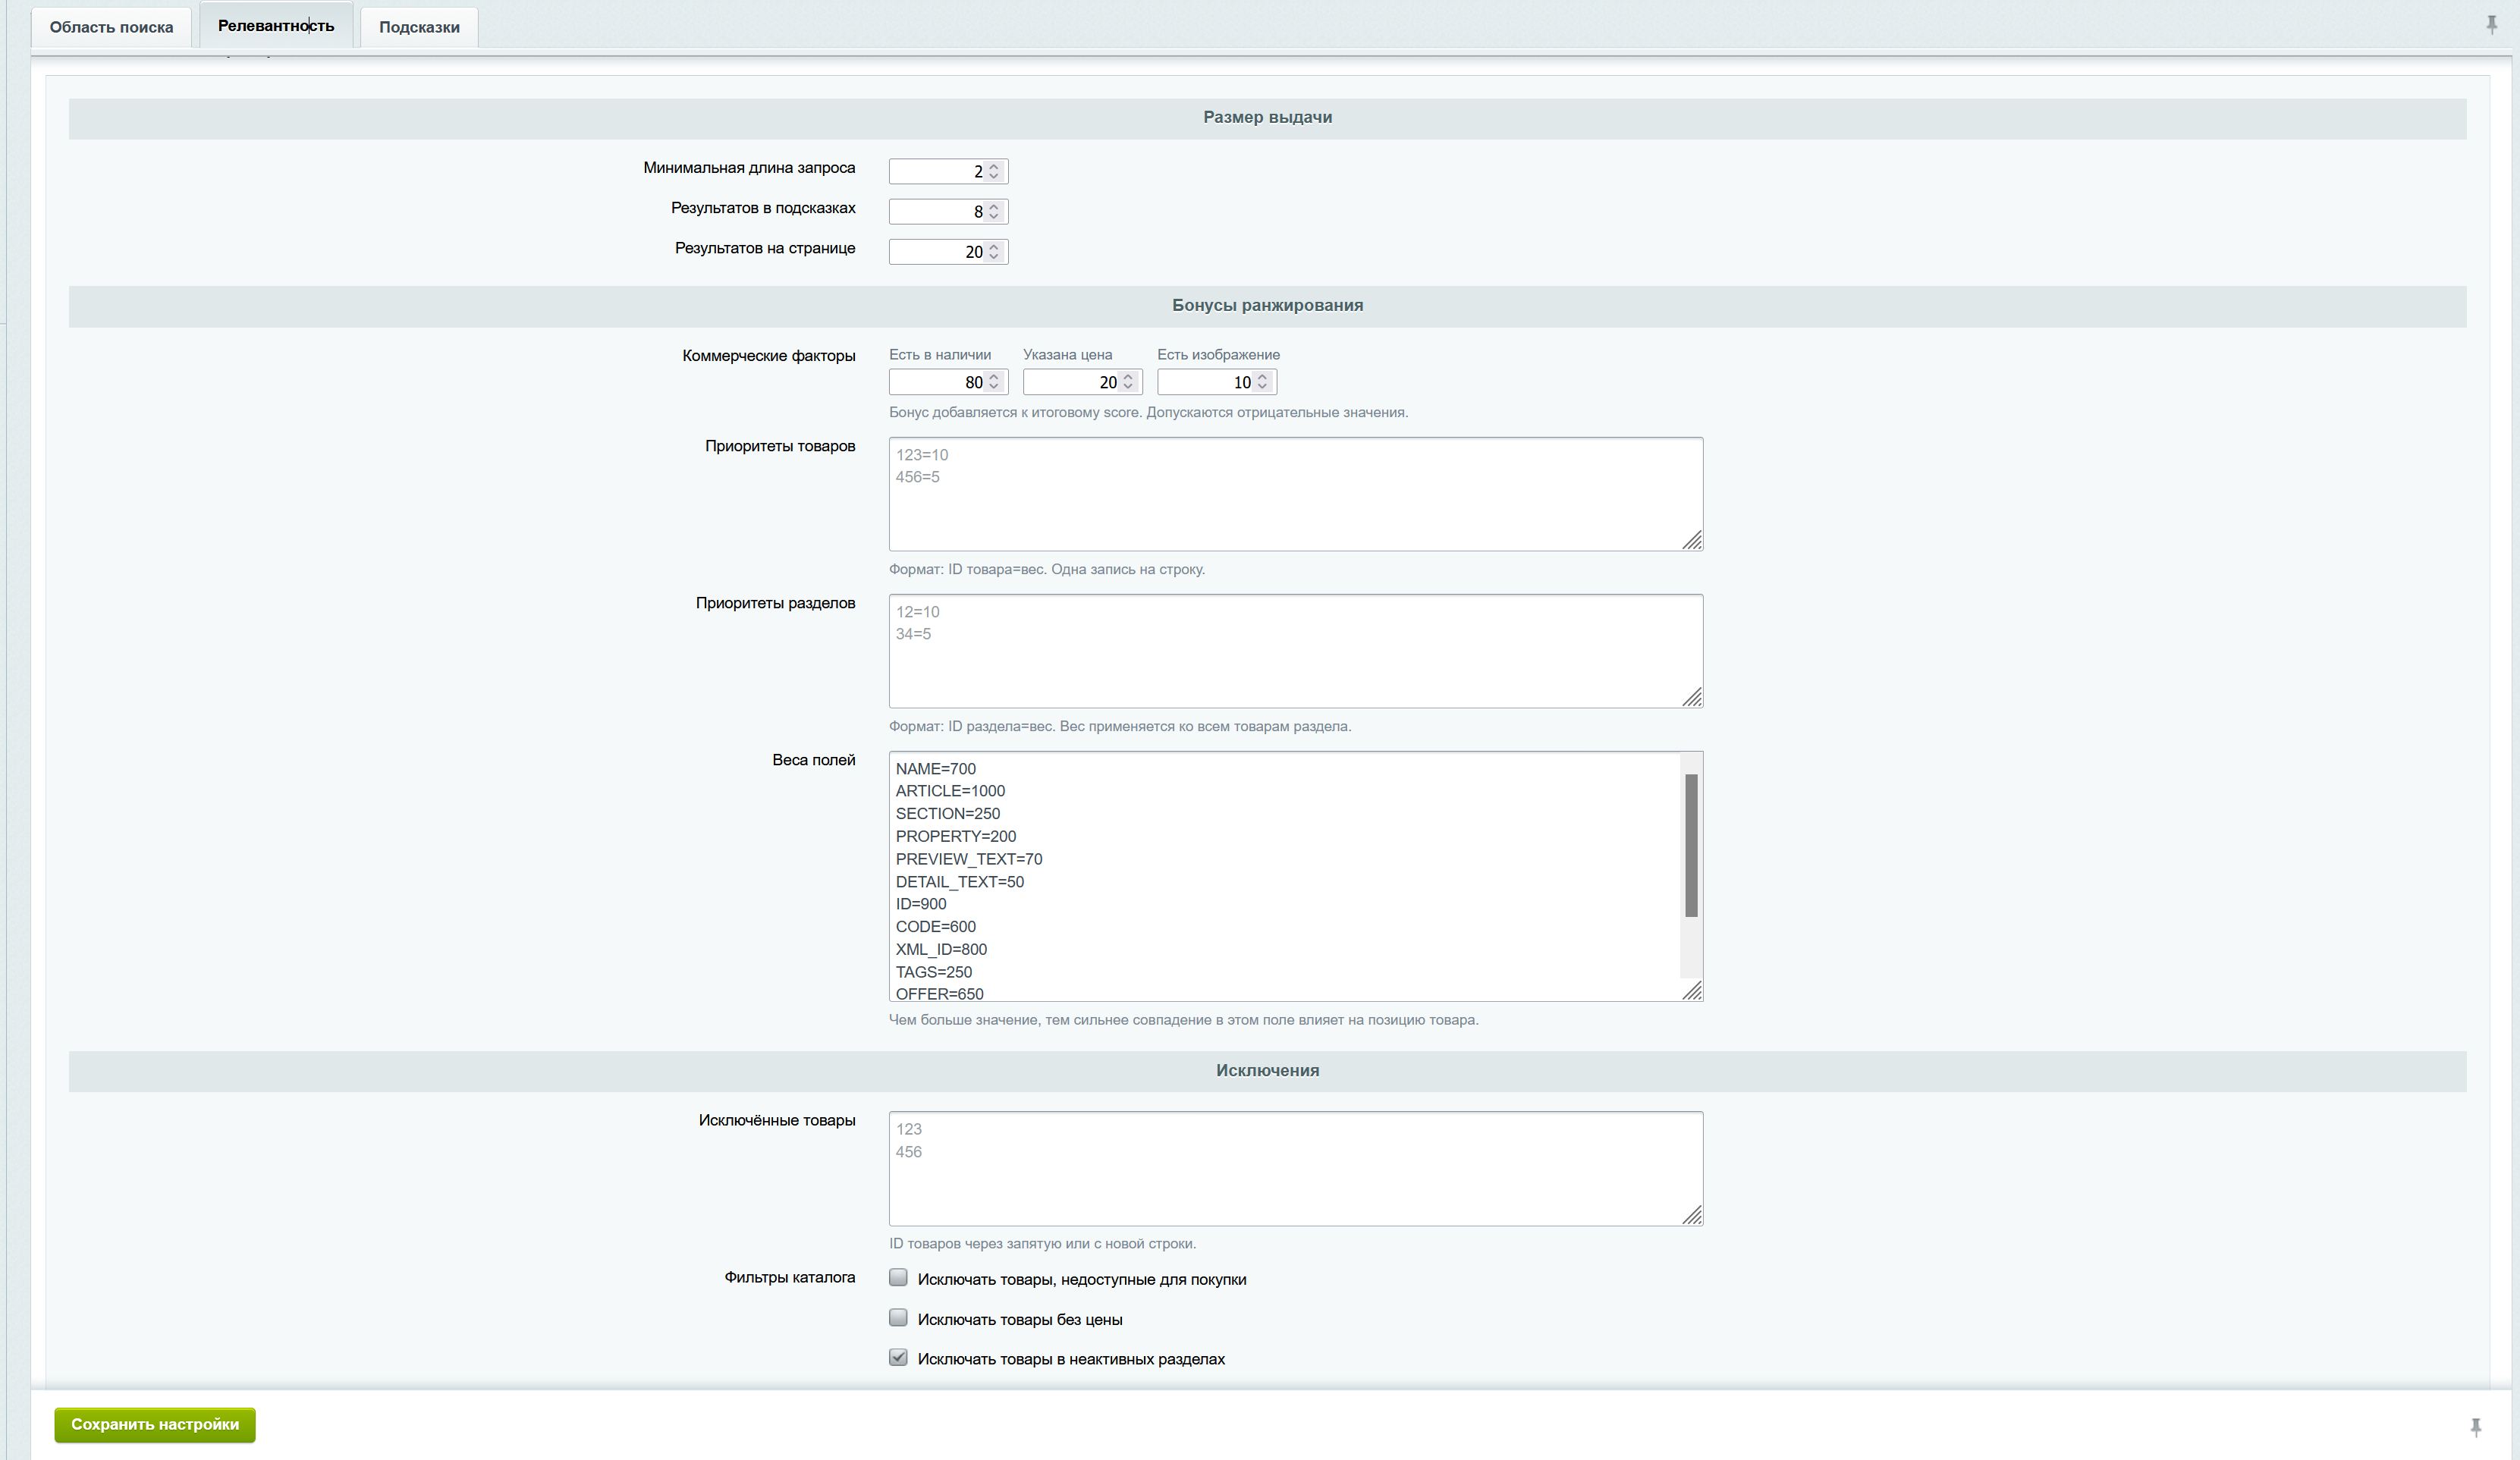
Task: Click the Веса полей textarea scrollbar thumb
Action: [1691, 845]
